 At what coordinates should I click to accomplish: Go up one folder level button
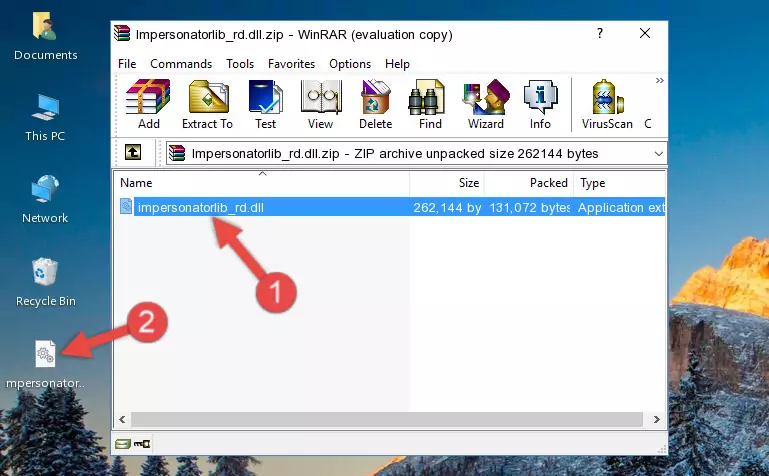[133, 152]
